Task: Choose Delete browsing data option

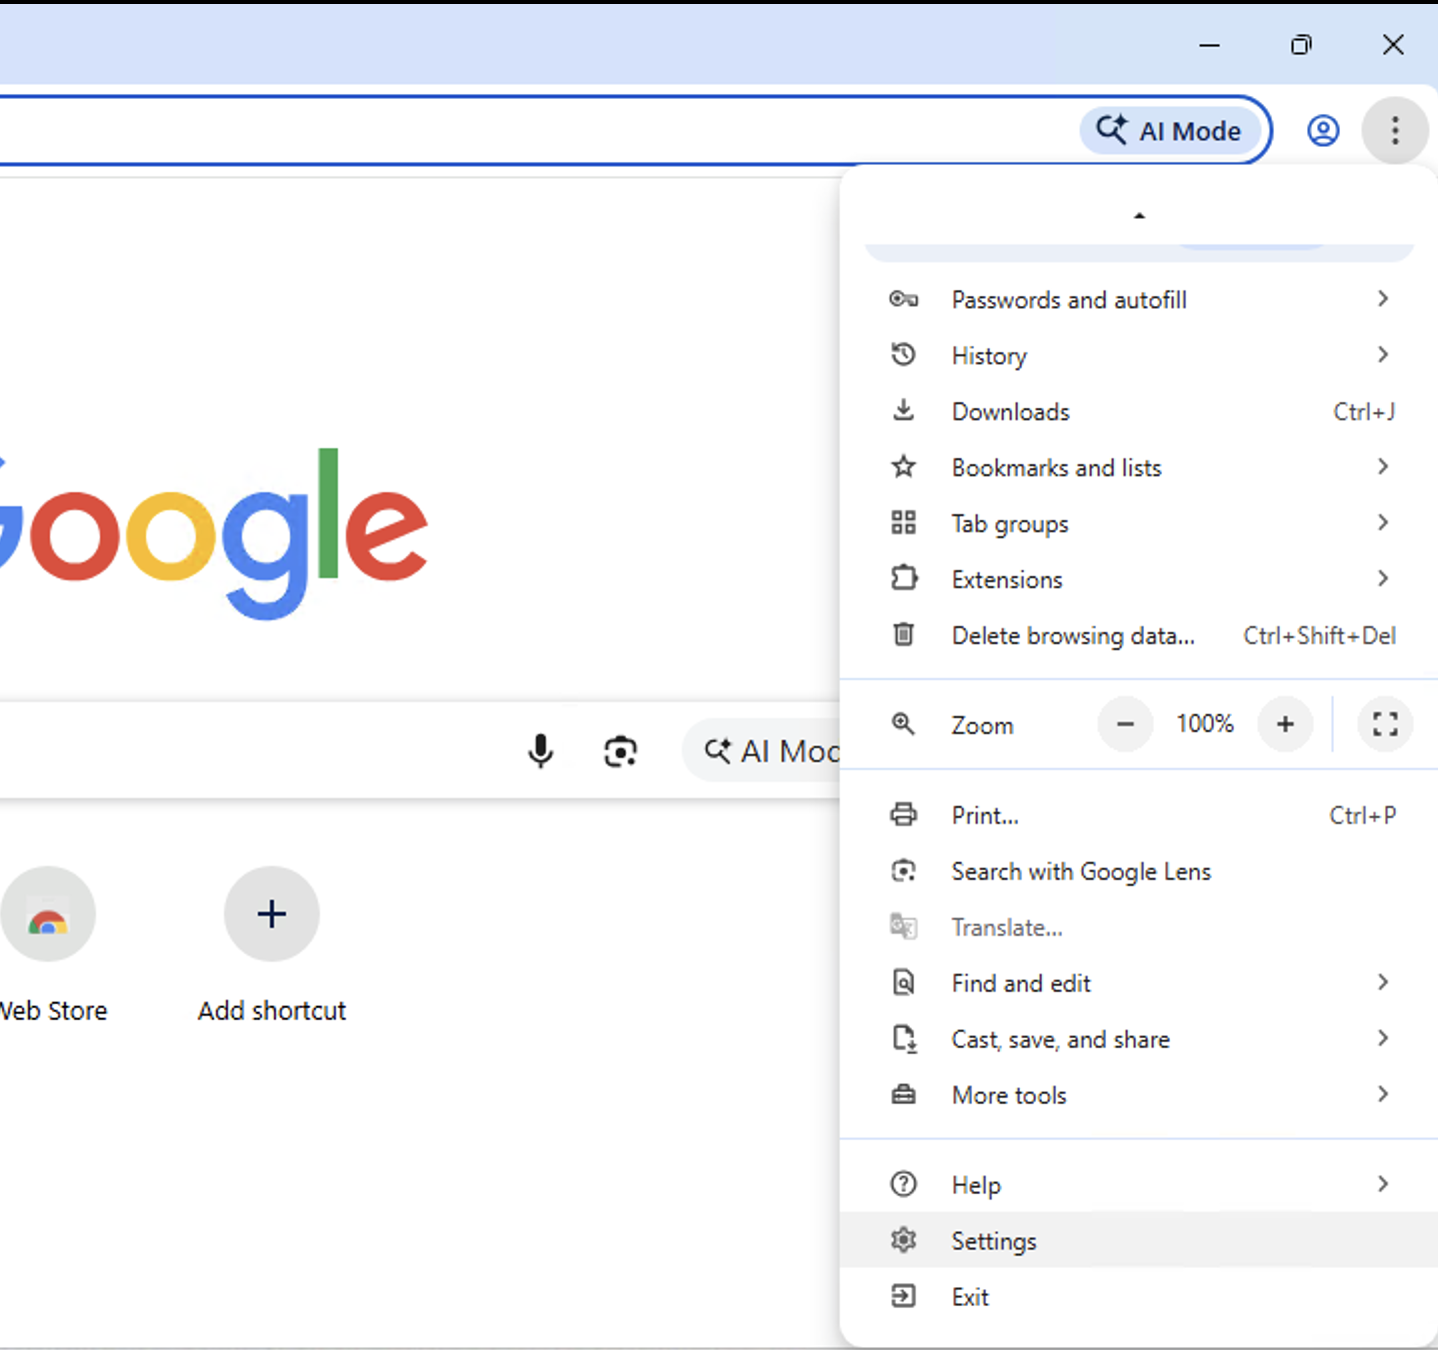Action: pyautogui.click(x=1072, y=636)
